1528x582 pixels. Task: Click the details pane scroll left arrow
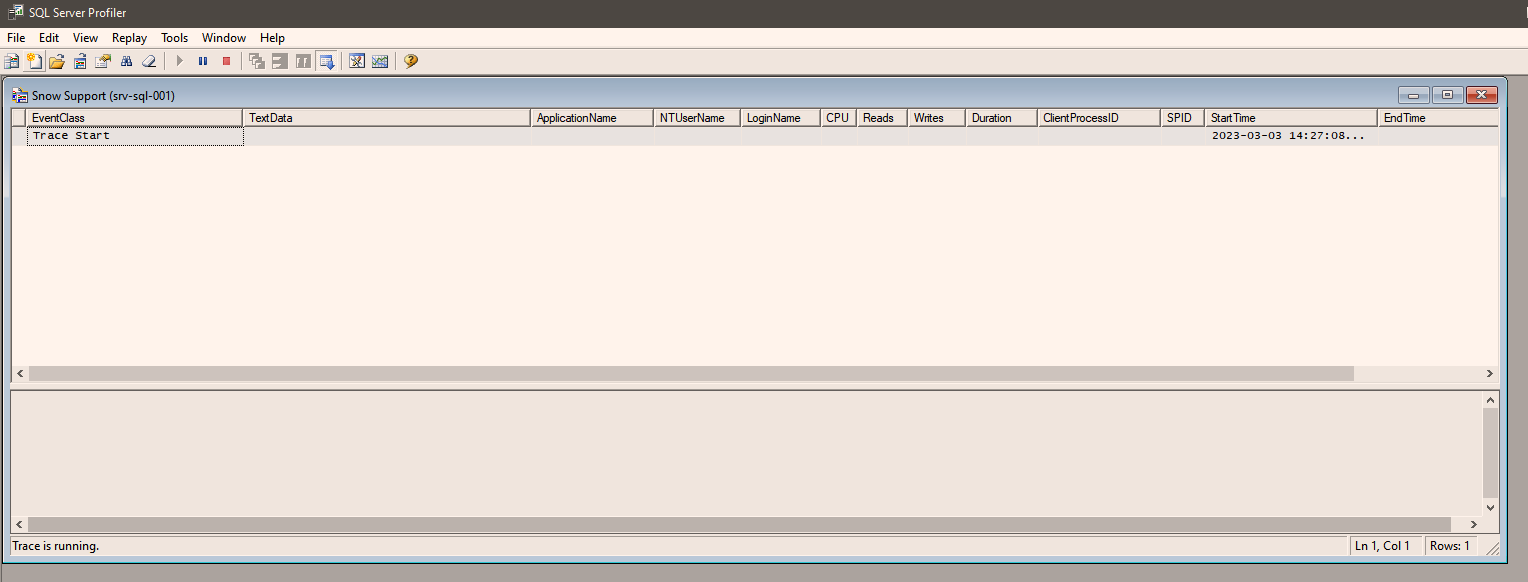click(x=20, y=524)
